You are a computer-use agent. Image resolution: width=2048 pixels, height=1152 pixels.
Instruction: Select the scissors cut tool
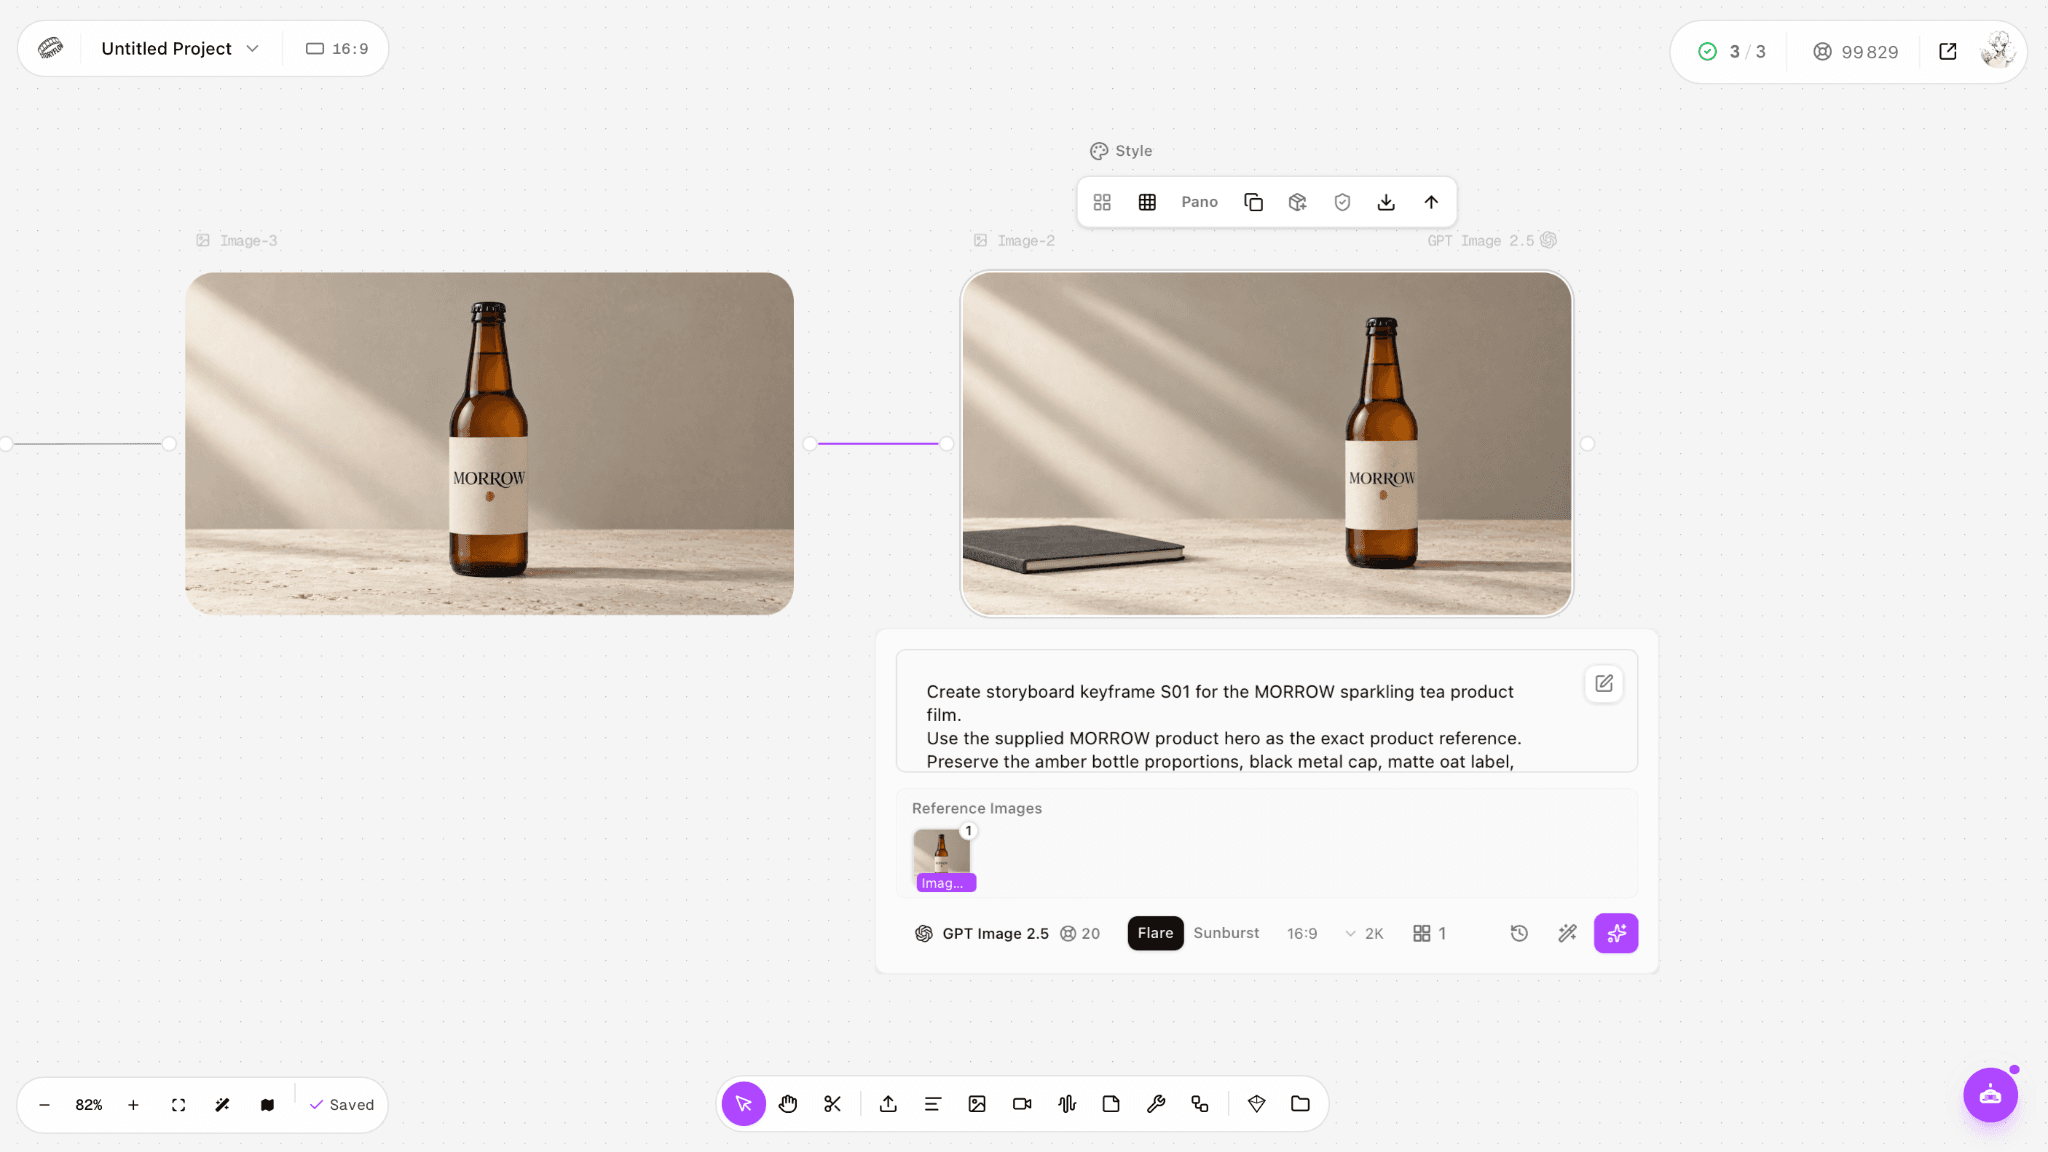pos(832,1104)
